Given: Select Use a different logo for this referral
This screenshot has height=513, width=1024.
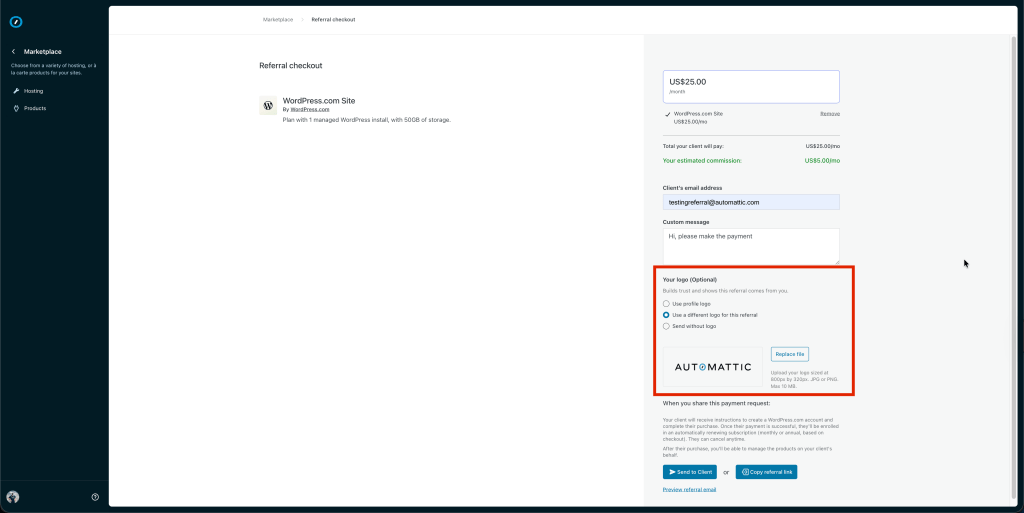Looking at the screenshot, I should tap(667, 315).
